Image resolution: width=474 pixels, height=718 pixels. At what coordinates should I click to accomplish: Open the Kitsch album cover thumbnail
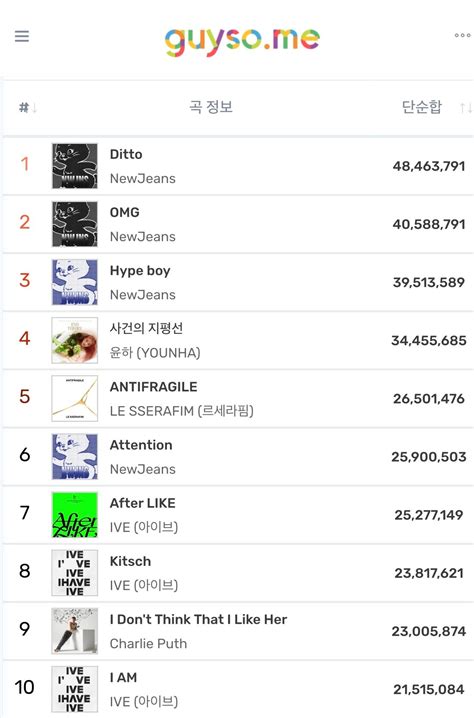point(75,573)
